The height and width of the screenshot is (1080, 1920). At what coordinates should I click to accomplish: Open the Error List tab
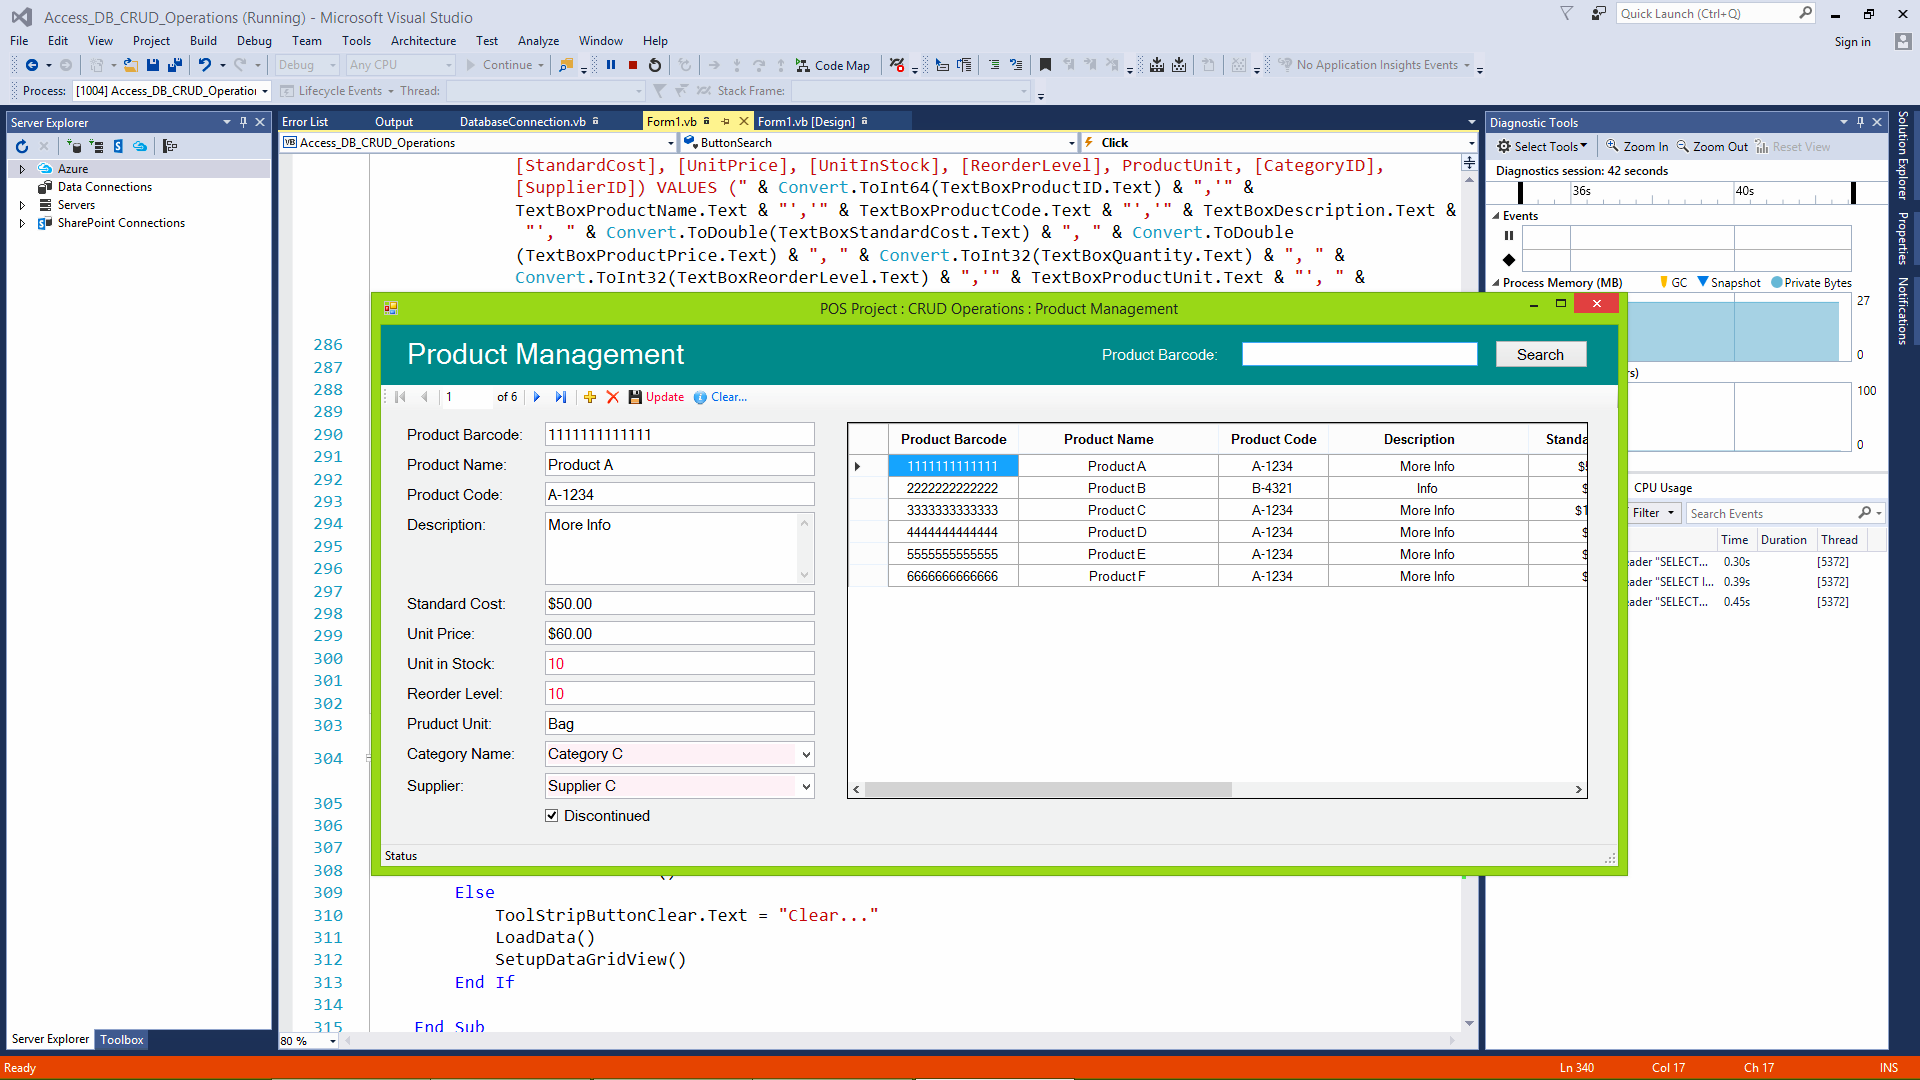[305, 122]
